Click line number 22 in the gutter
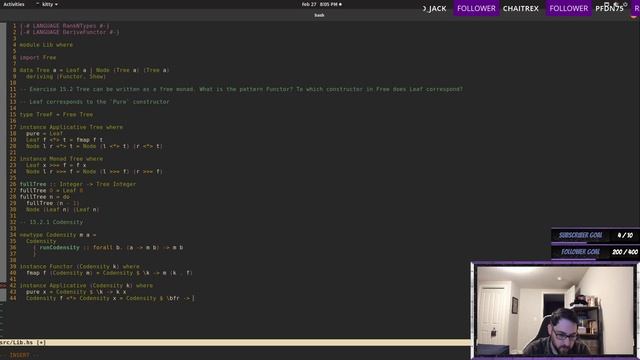The image size is (640, 360). point(13,159)
